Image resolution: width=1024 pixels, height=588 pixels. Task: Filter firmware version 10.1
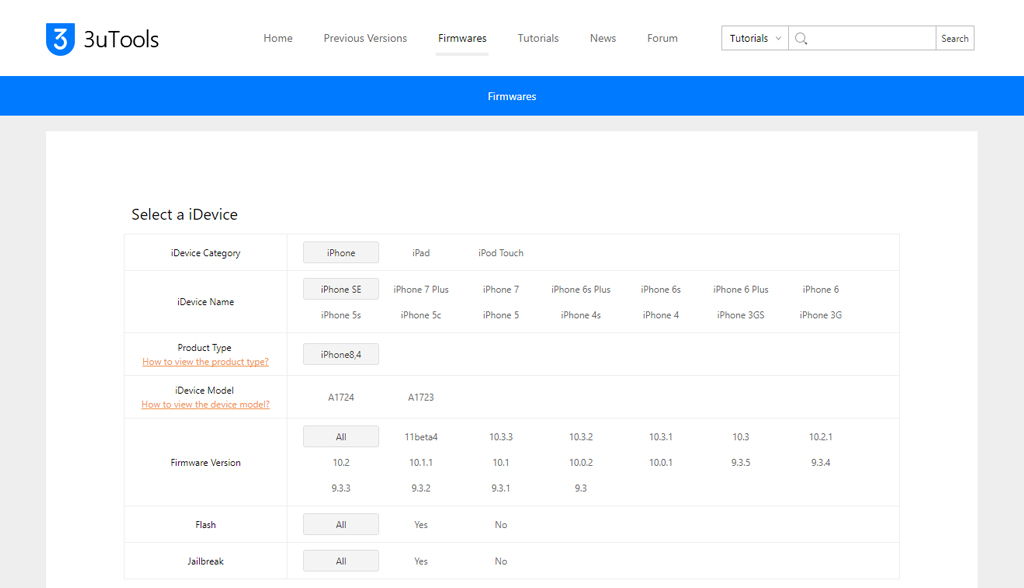501,463
